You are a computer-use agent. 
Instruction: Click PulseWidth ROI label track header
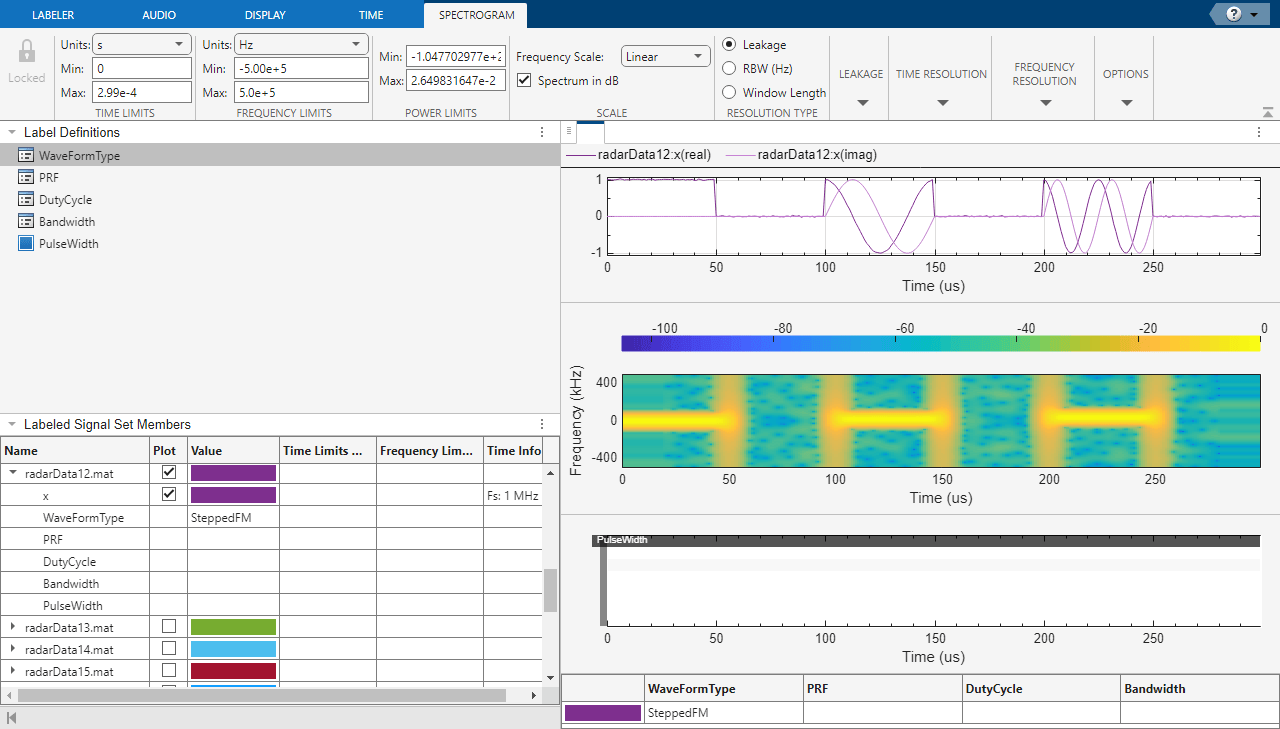[925, 540]
